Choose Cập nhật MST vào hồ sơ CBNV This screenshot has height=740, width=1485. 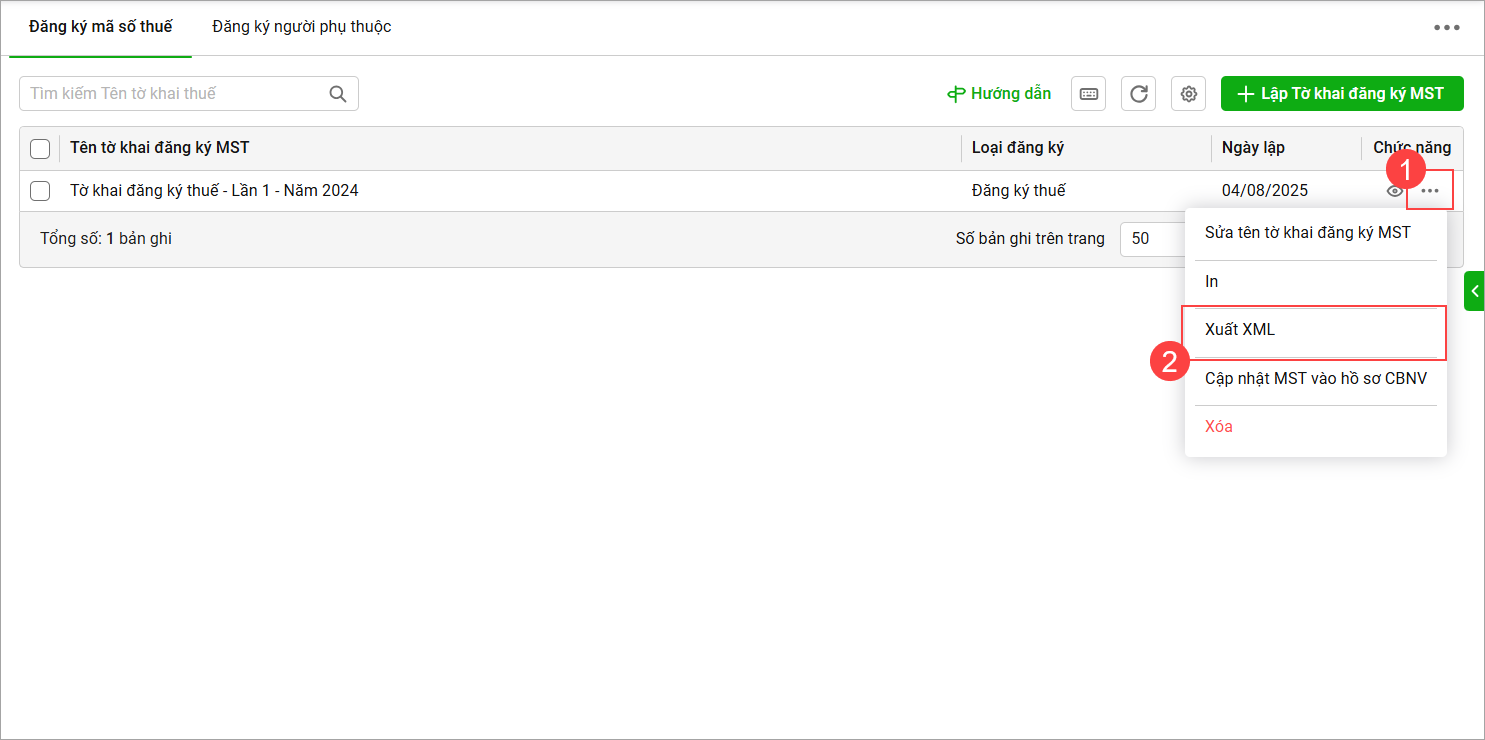1315,379
